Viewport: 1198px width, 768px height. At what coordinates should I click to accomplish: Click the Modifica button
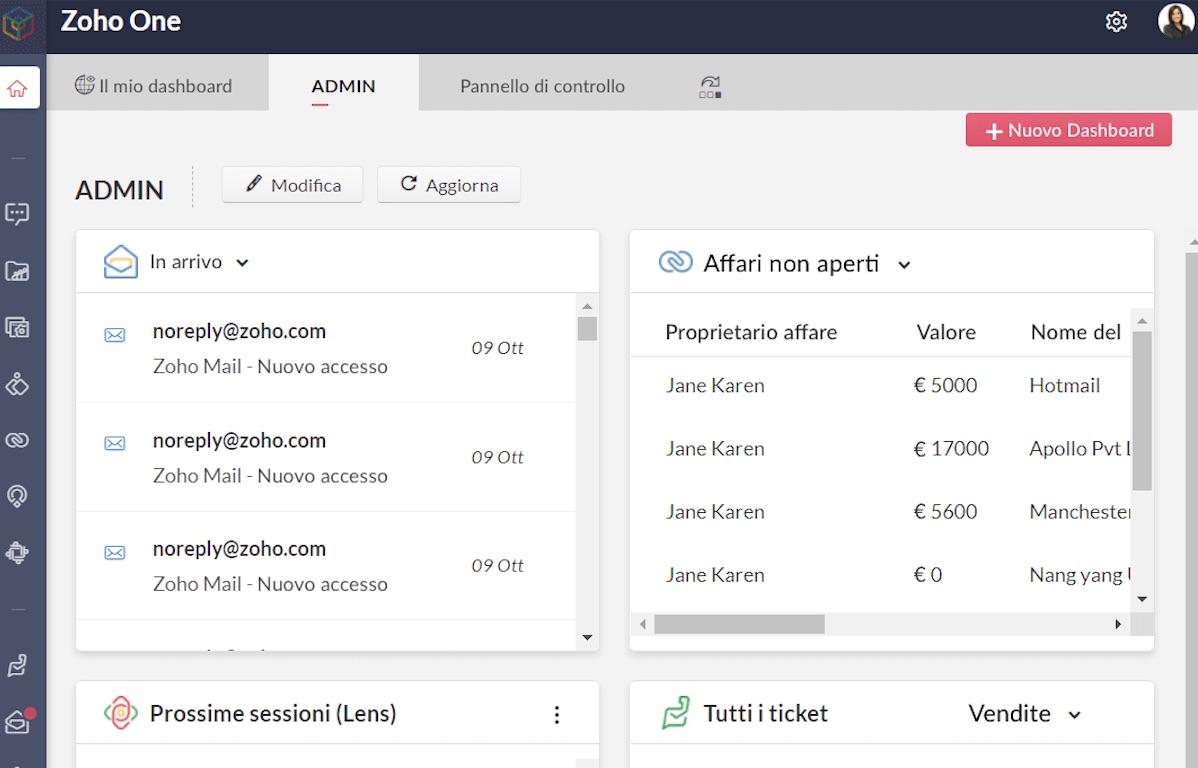click(292, 185)
